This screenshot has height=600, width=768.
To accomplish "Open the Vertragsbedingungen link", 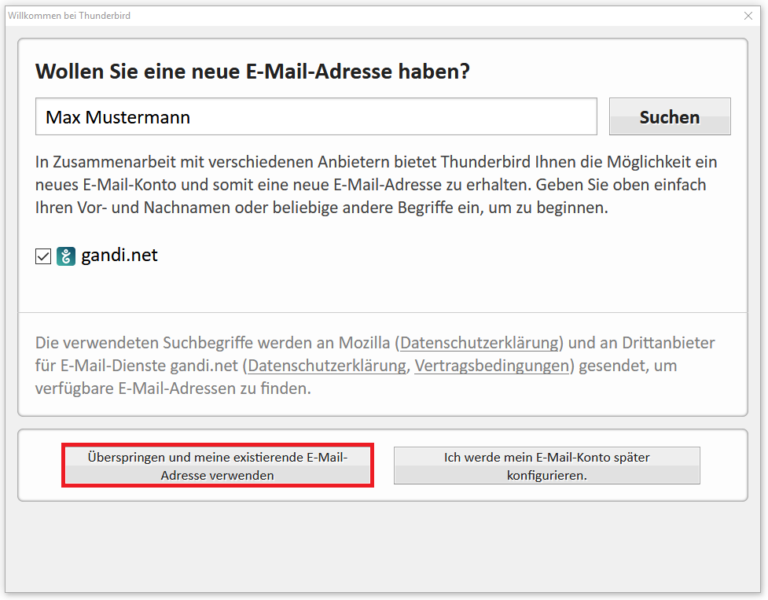I will [x=491, y=366].
